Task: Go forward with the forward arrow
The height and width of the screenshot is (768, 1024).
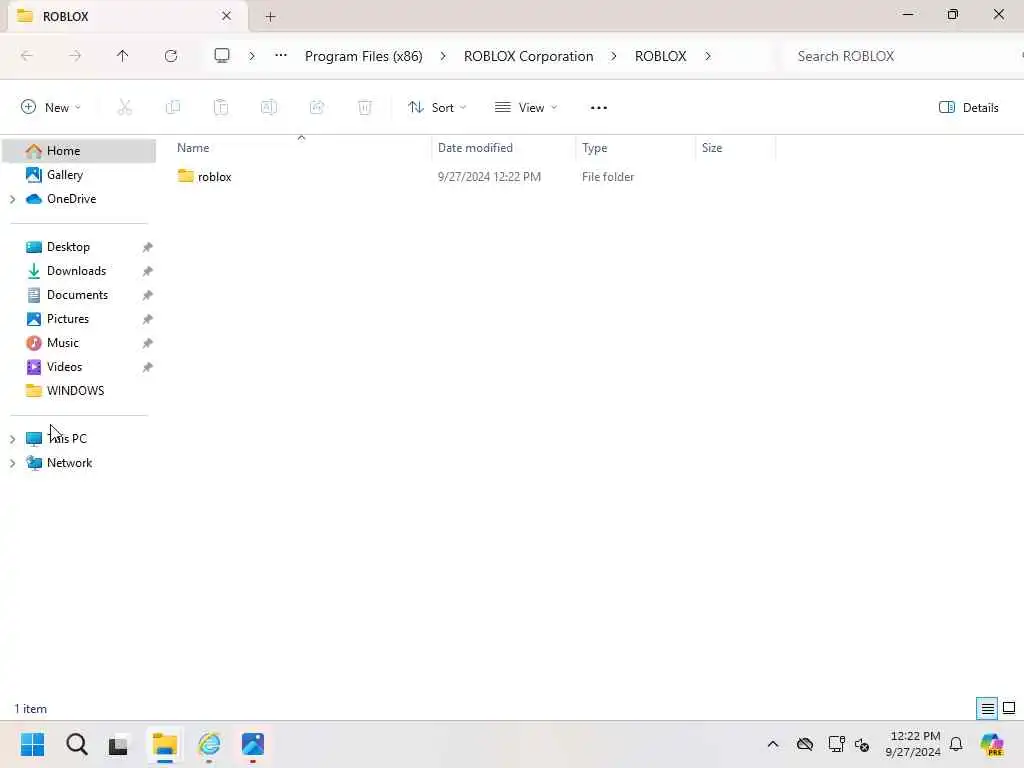Action: pyautogui.click(x=75, y=56)
